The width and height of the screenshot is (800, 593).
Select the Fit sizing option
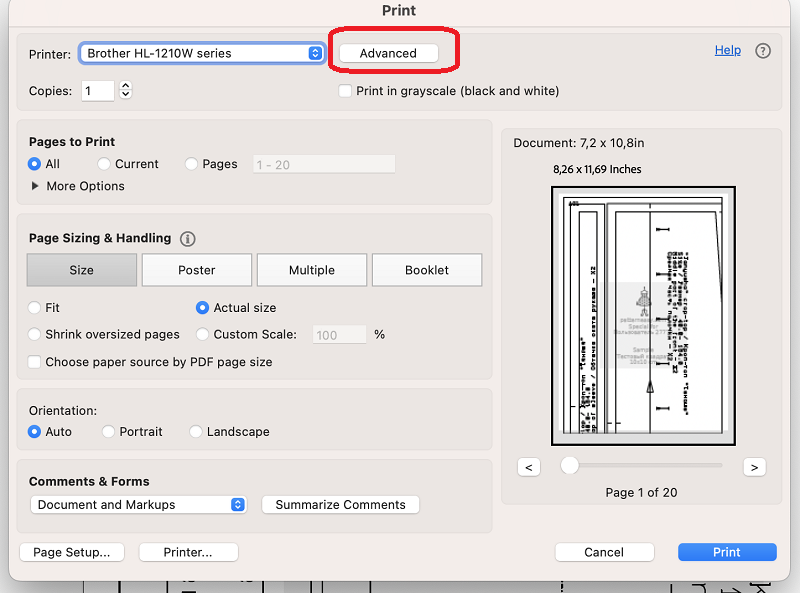coord(35,308)
